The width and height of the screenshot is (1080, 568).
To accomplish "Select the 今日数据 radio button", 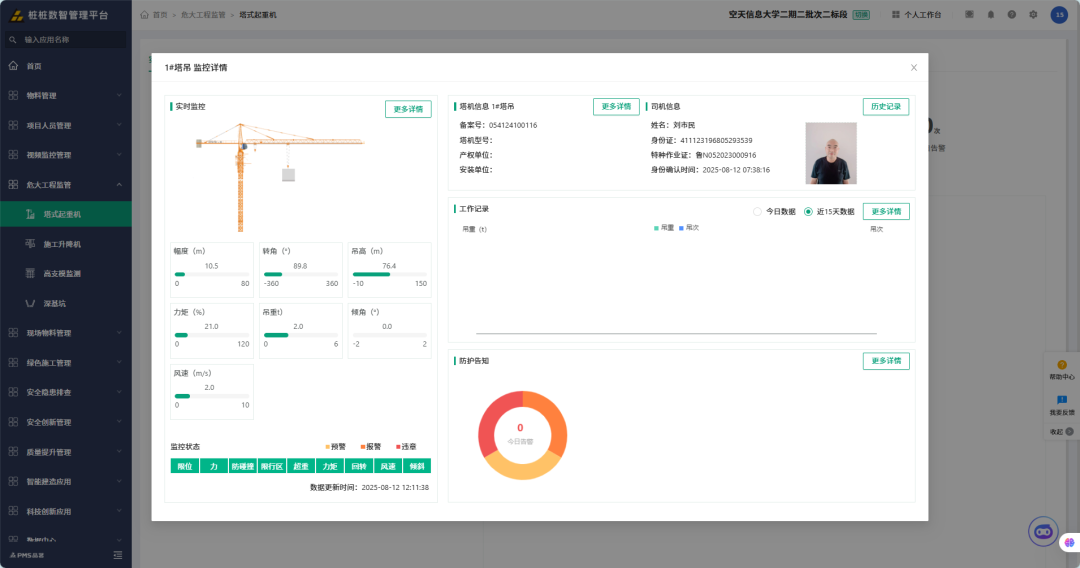I will (x=757, y=211).
